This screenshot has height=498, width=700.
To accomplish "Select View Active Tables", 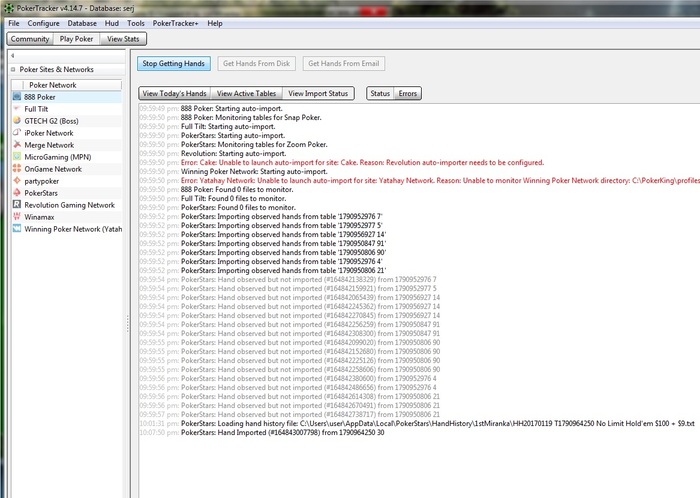I will [x=246, y=93].
